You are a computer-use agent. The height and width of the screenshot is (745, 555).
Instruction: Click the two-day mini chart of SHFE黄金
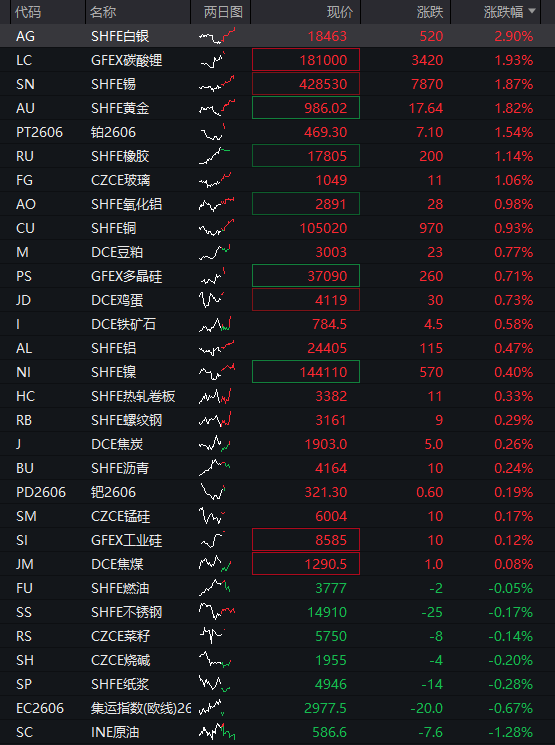point(217,108)
